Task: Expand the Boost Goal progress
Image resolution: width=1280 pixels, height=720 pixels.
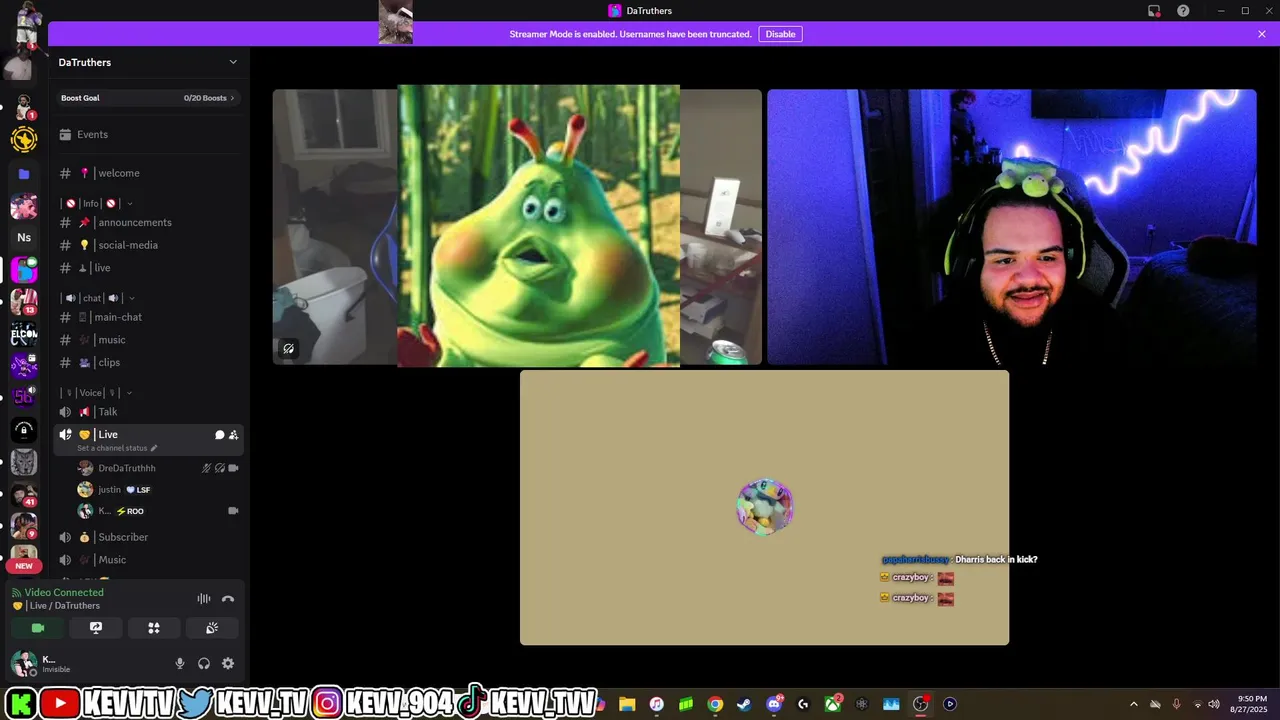Action: point(148,98)
